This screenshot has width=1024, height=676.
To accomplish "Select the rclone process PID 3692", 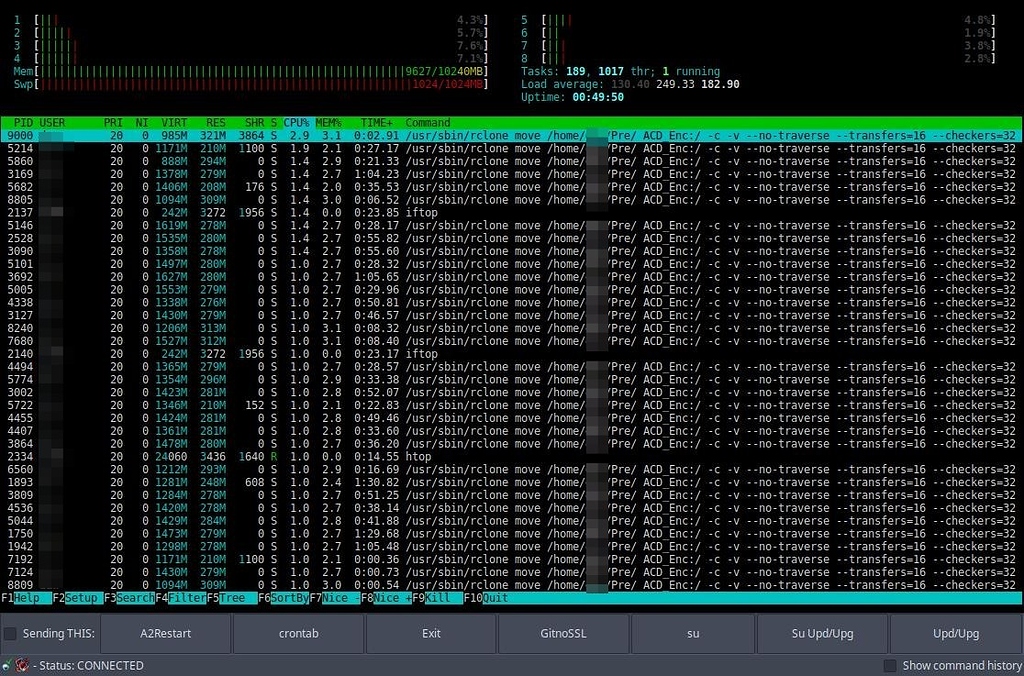I will click(x=512, y=277).
